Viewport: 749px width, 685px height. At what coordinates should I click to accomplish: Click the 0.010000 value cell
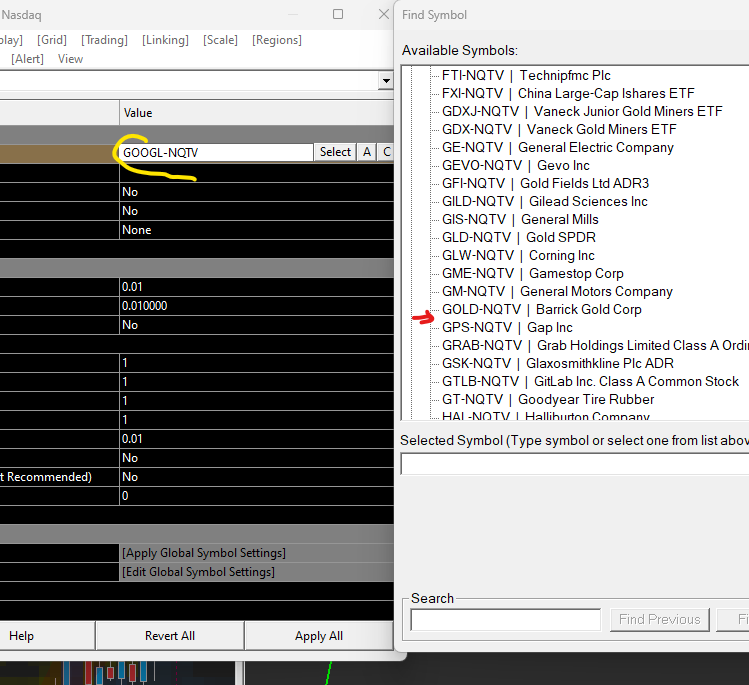tap(257, 306)
